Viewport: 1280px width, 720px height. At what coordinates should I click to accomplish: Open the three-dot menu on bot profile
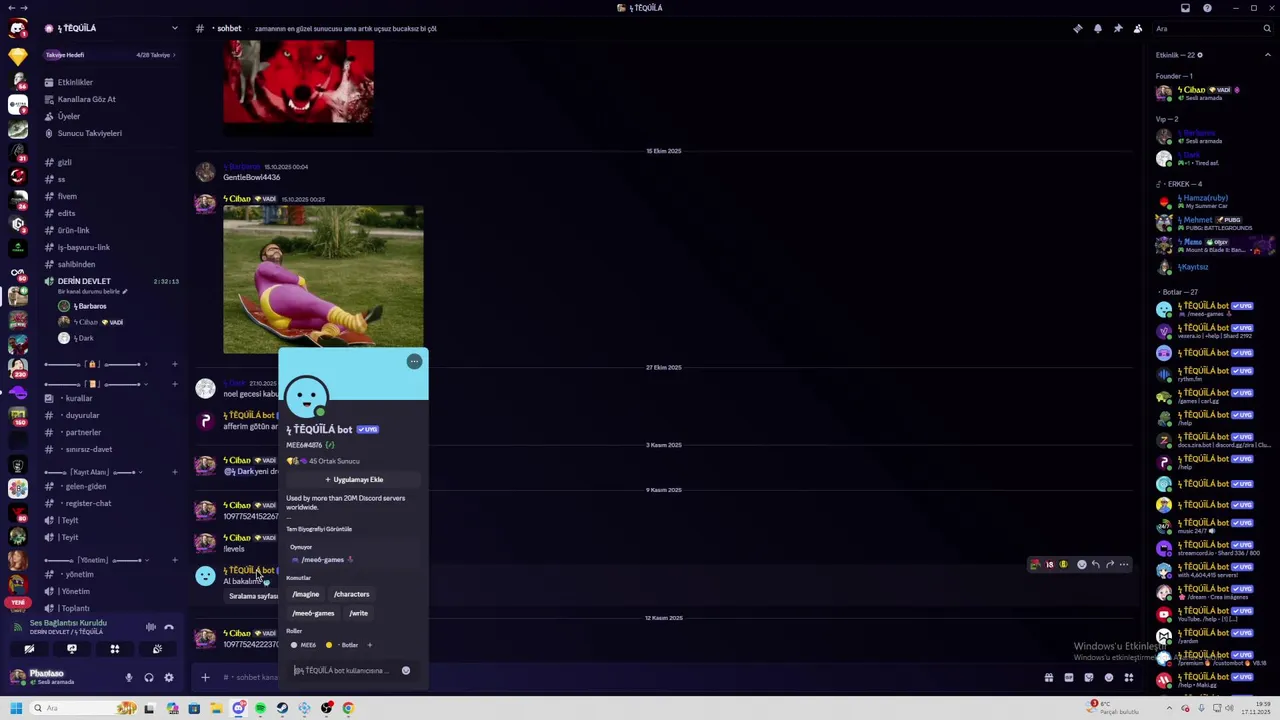click(414, 361)
